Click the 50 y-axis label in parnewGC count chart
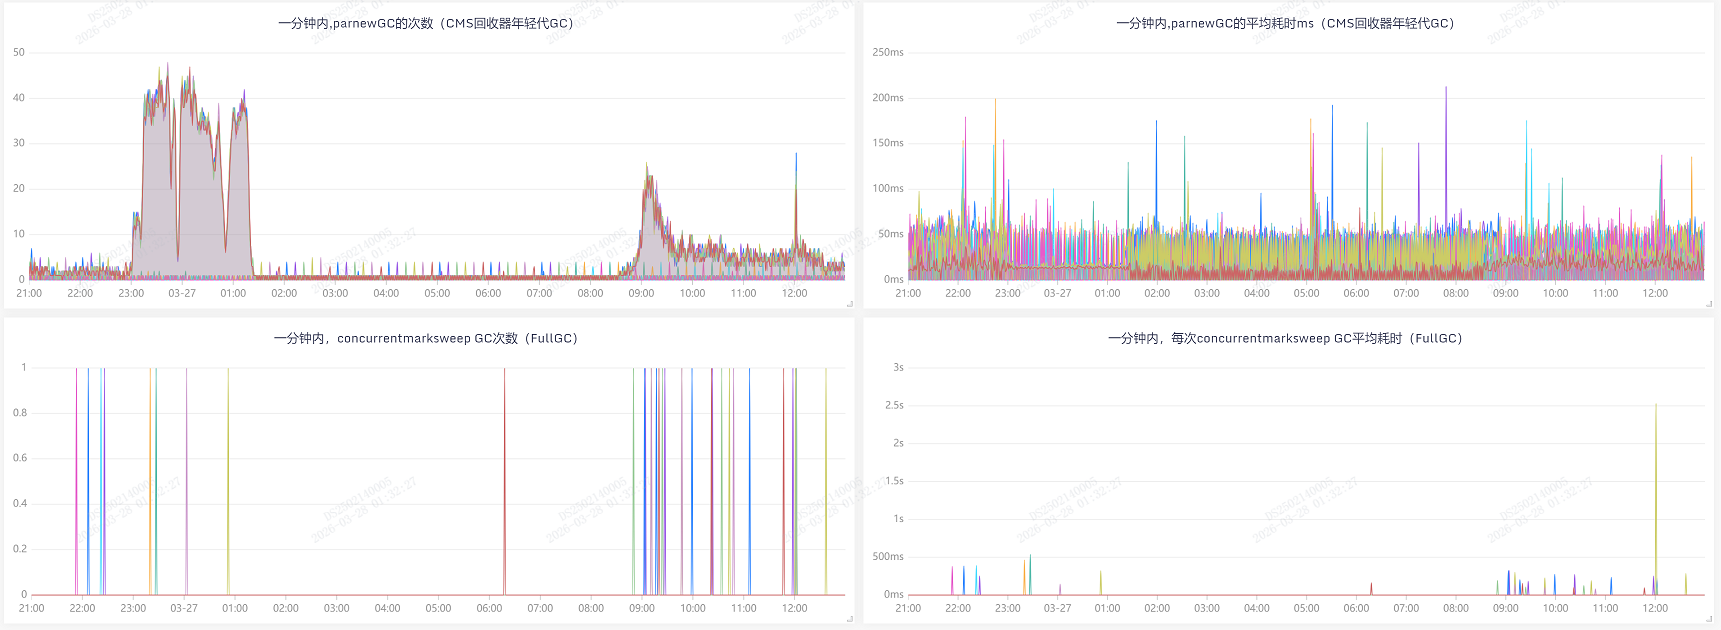1721x630 pixels. coord(19,52)
